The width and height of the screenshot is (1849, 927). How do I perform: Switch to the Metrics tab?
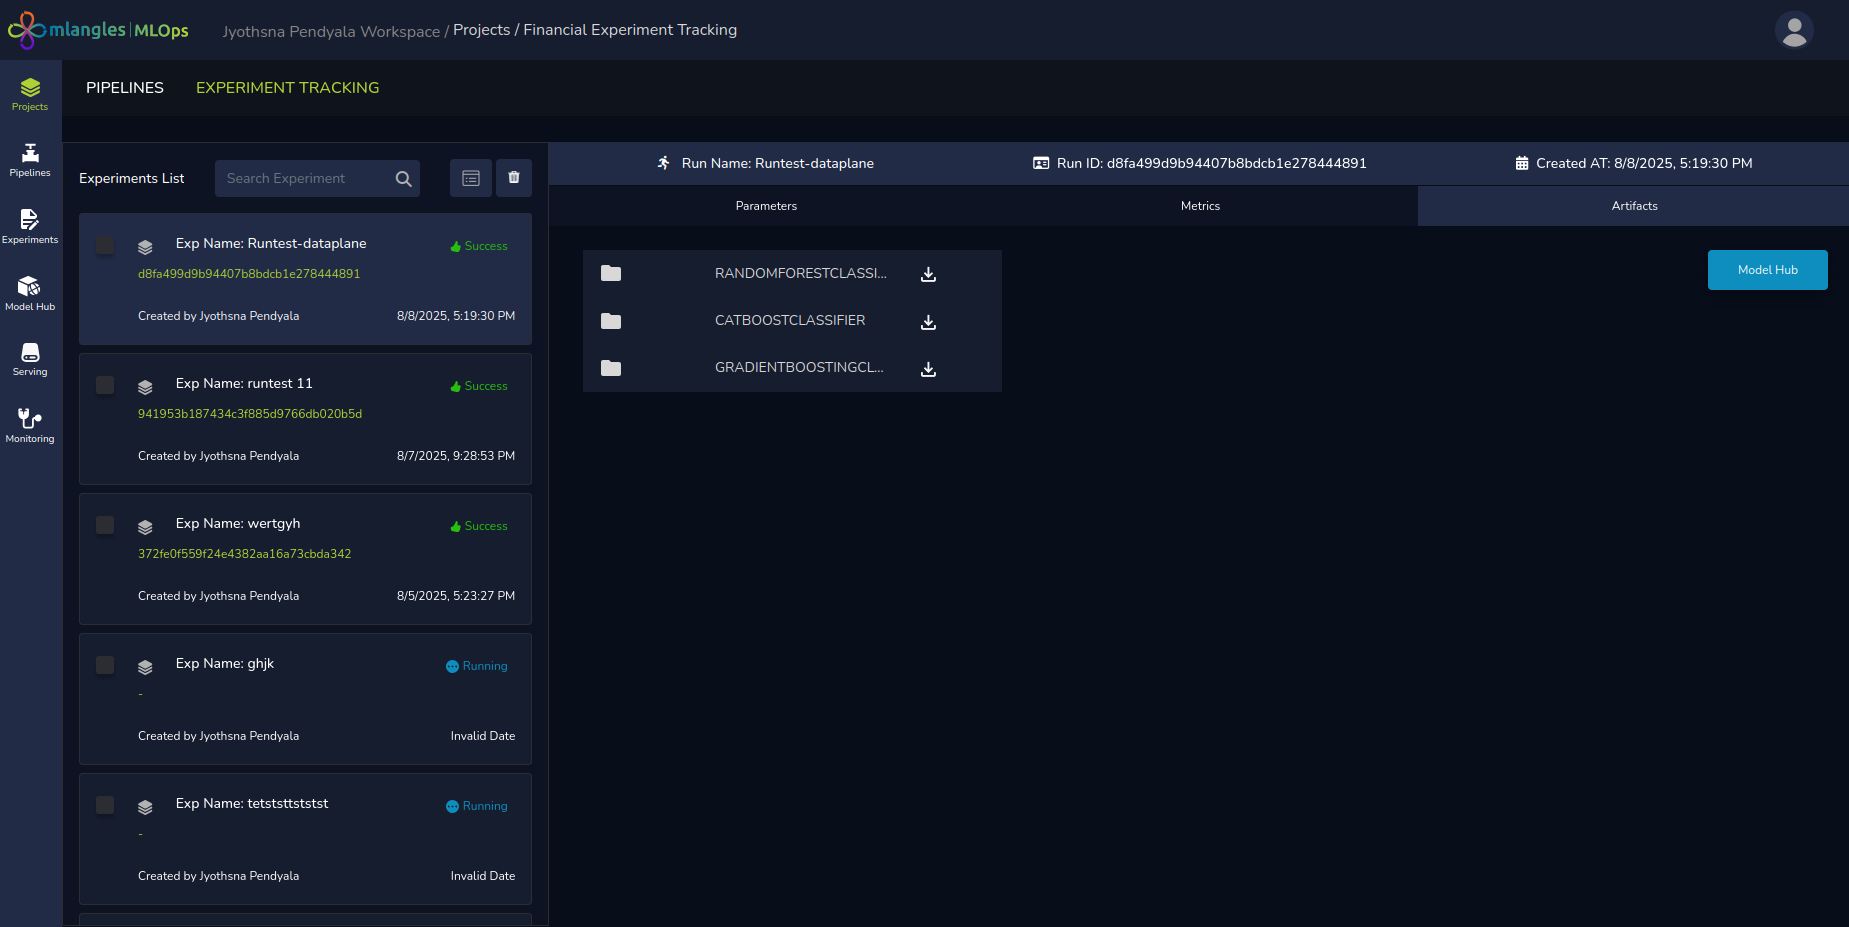point(1200,206)
